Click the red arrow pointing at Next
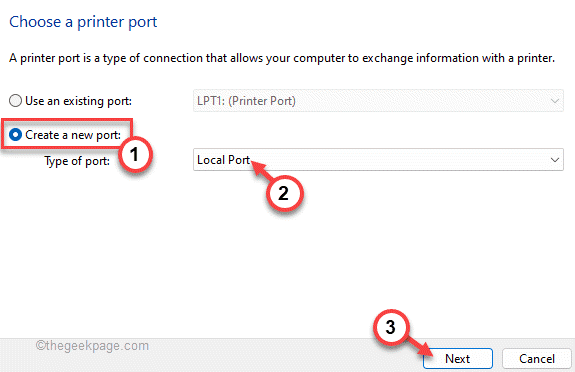 point(420,346)
